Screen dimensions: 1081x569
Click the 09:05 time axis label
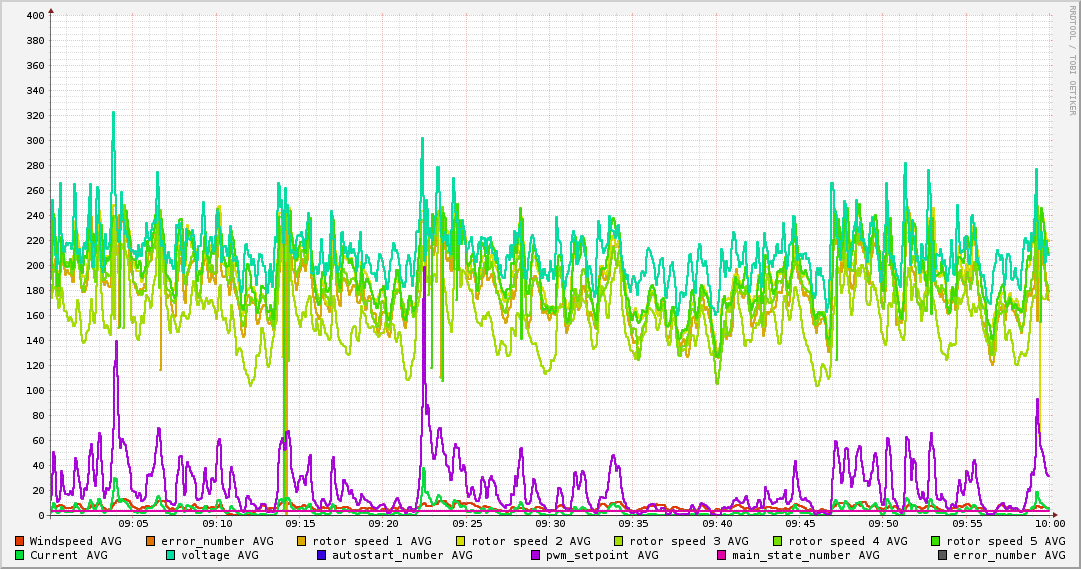134,524
